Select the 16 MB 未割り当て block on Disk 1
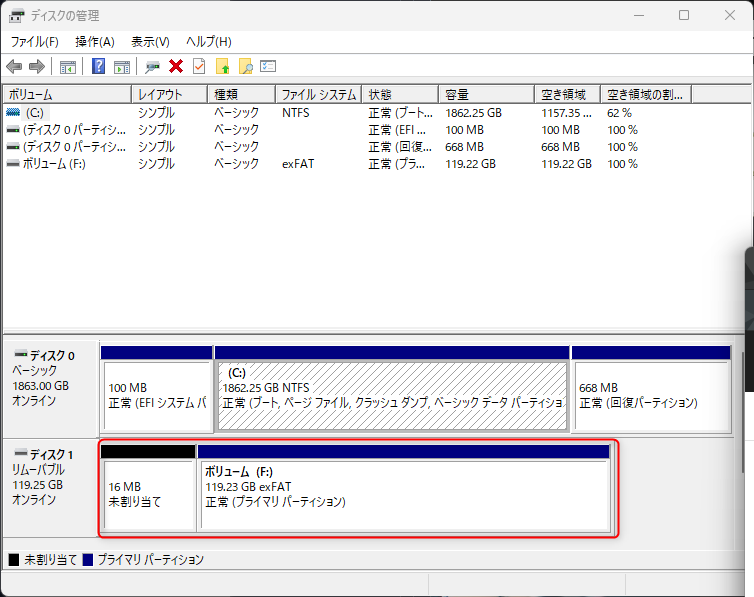 [x=149, y=487]
